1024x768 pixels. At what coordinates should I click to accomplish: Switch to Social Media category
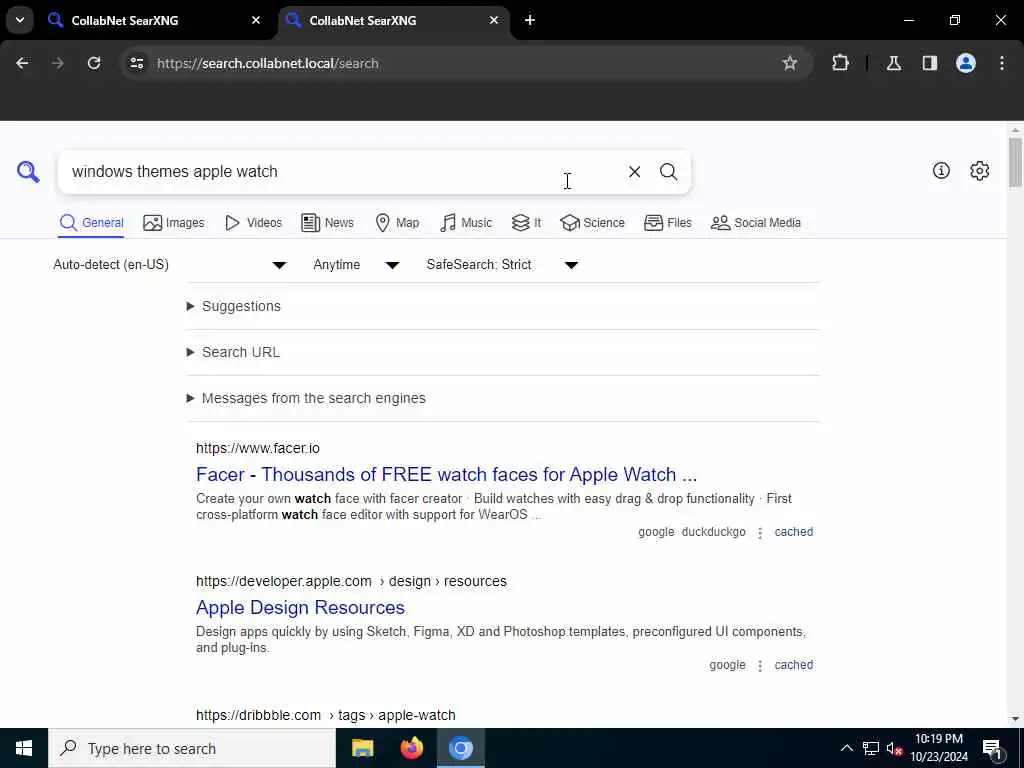pos(756,223)
